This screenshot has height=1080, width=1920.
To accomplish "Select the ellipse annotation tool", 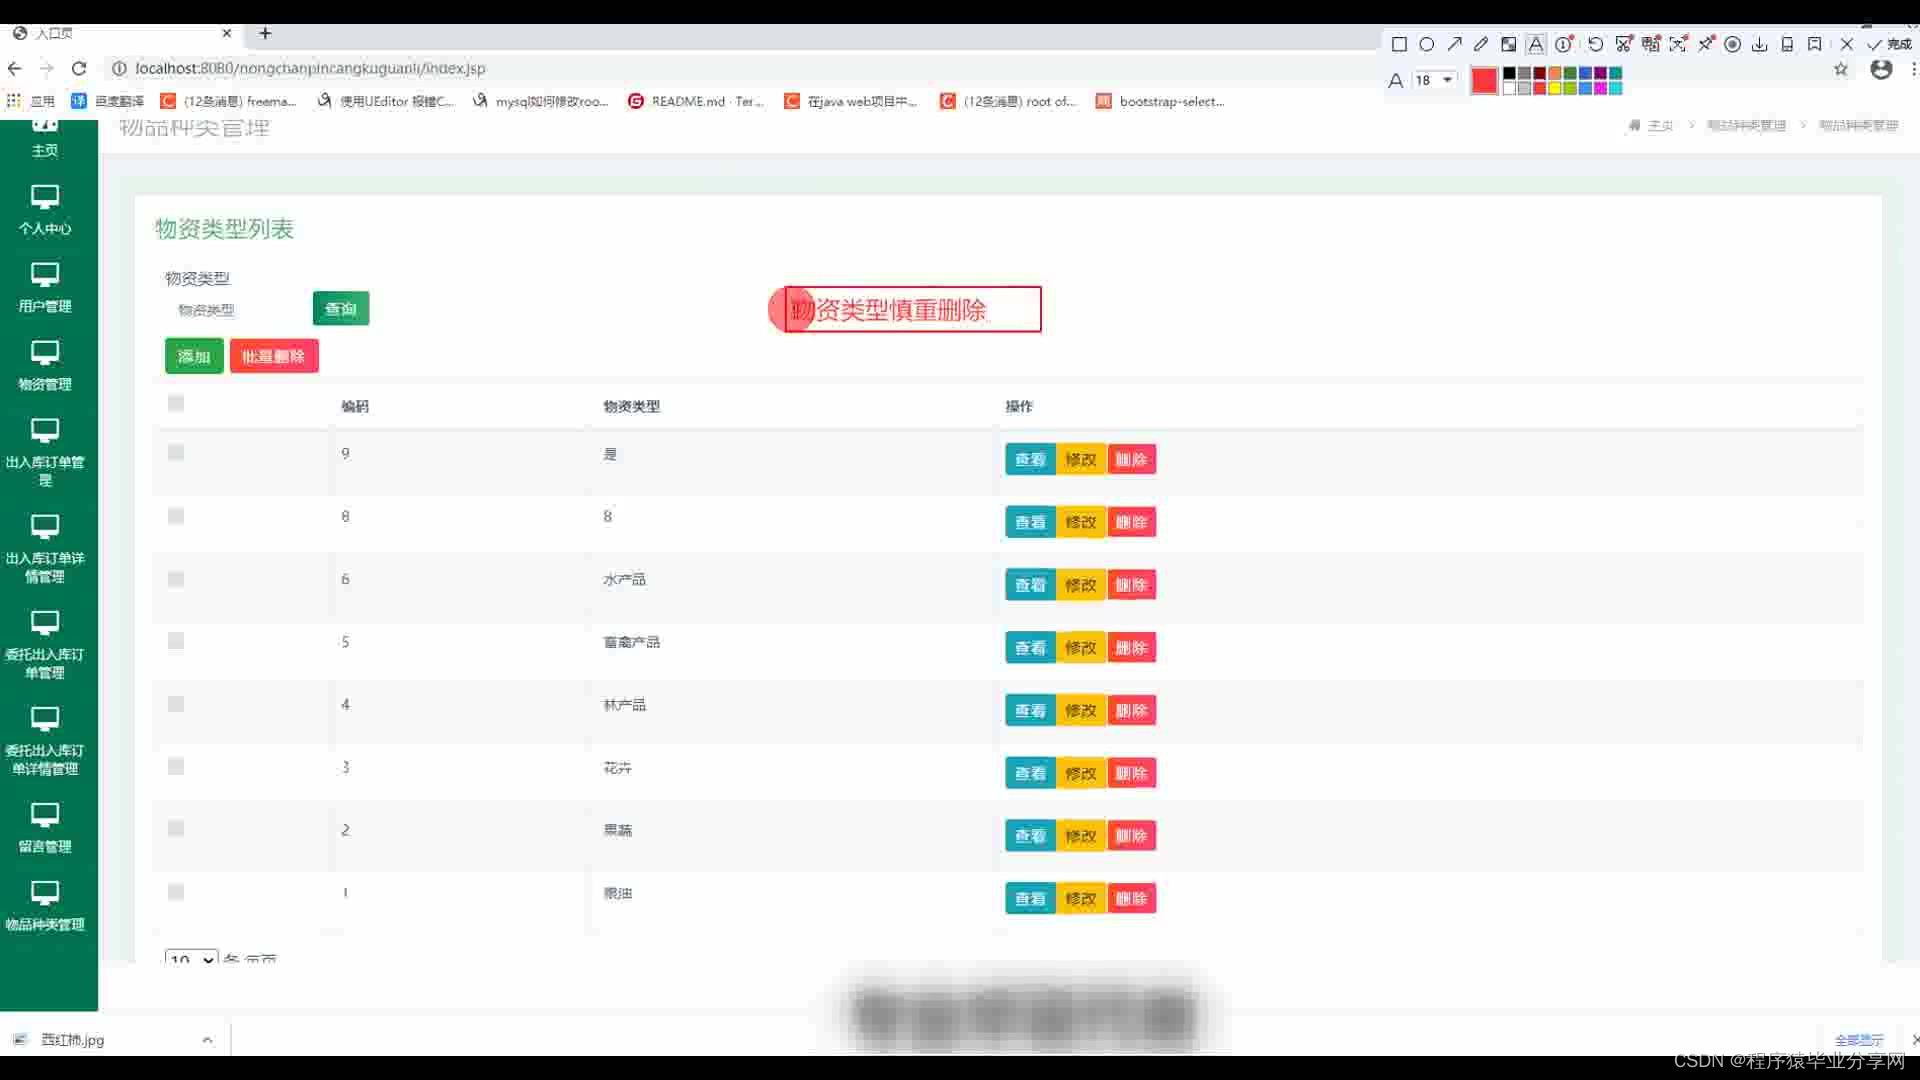I will coord(1427,44).
